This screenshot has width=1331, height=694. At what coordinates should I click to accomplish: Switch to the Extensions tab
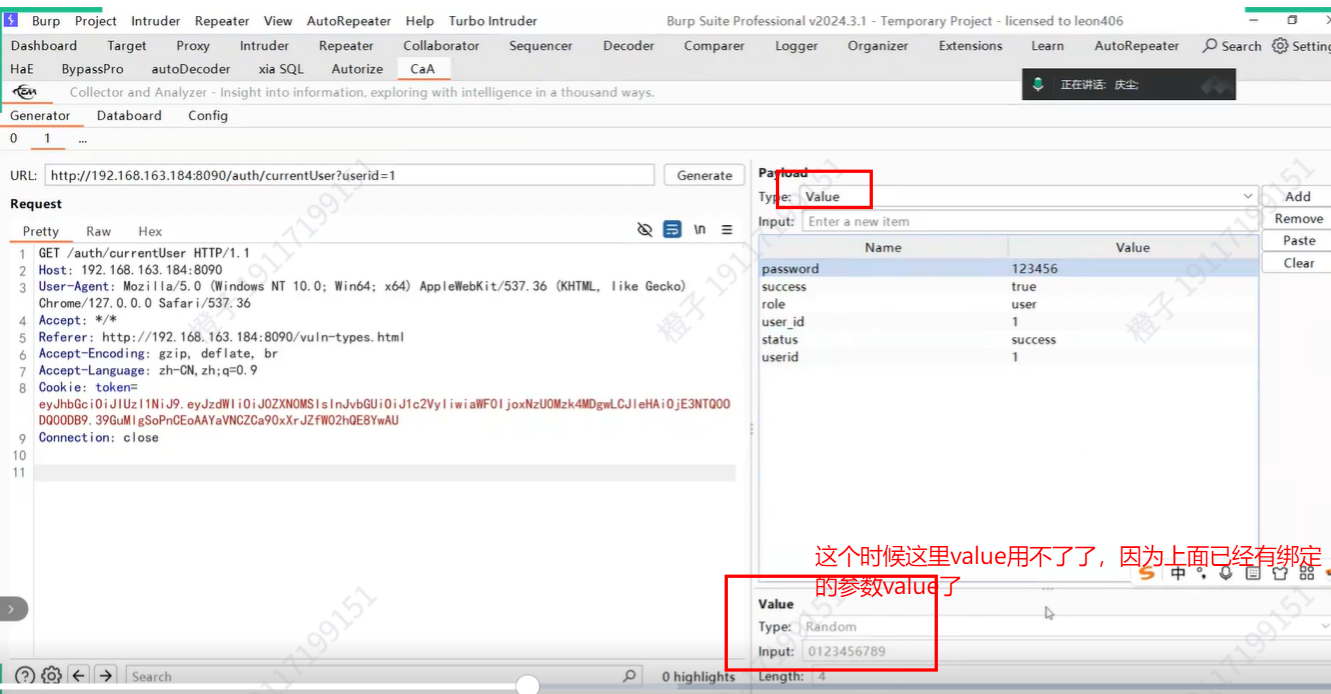970,46
